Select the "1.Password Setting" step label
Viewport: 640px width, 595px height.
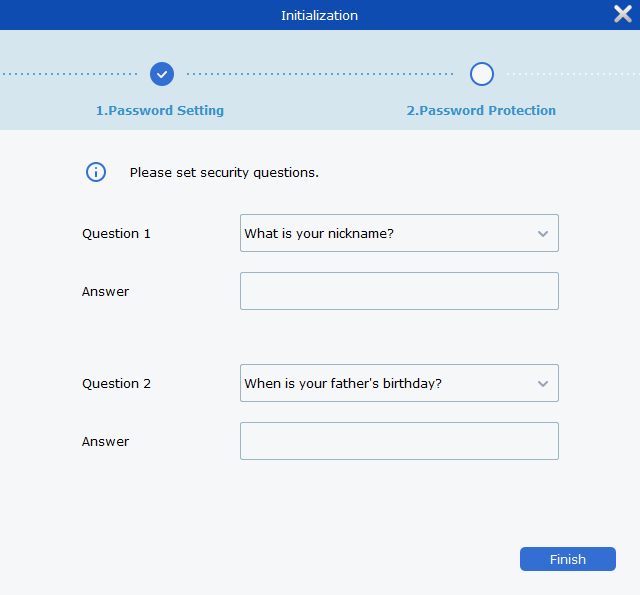pyautogui.click(x=160, y=111)
